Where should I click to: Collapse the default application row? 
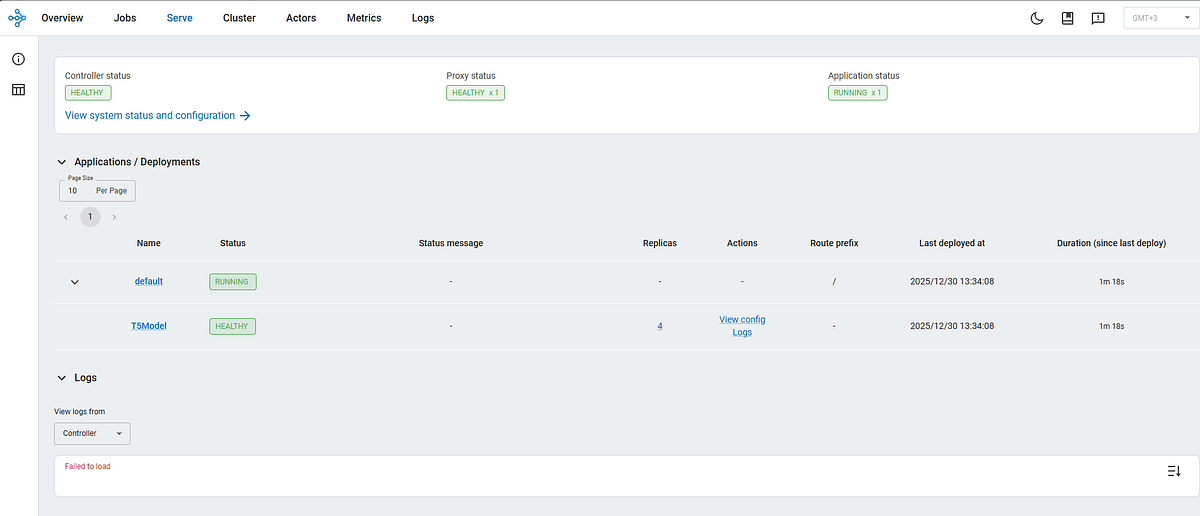coord(75,282)
